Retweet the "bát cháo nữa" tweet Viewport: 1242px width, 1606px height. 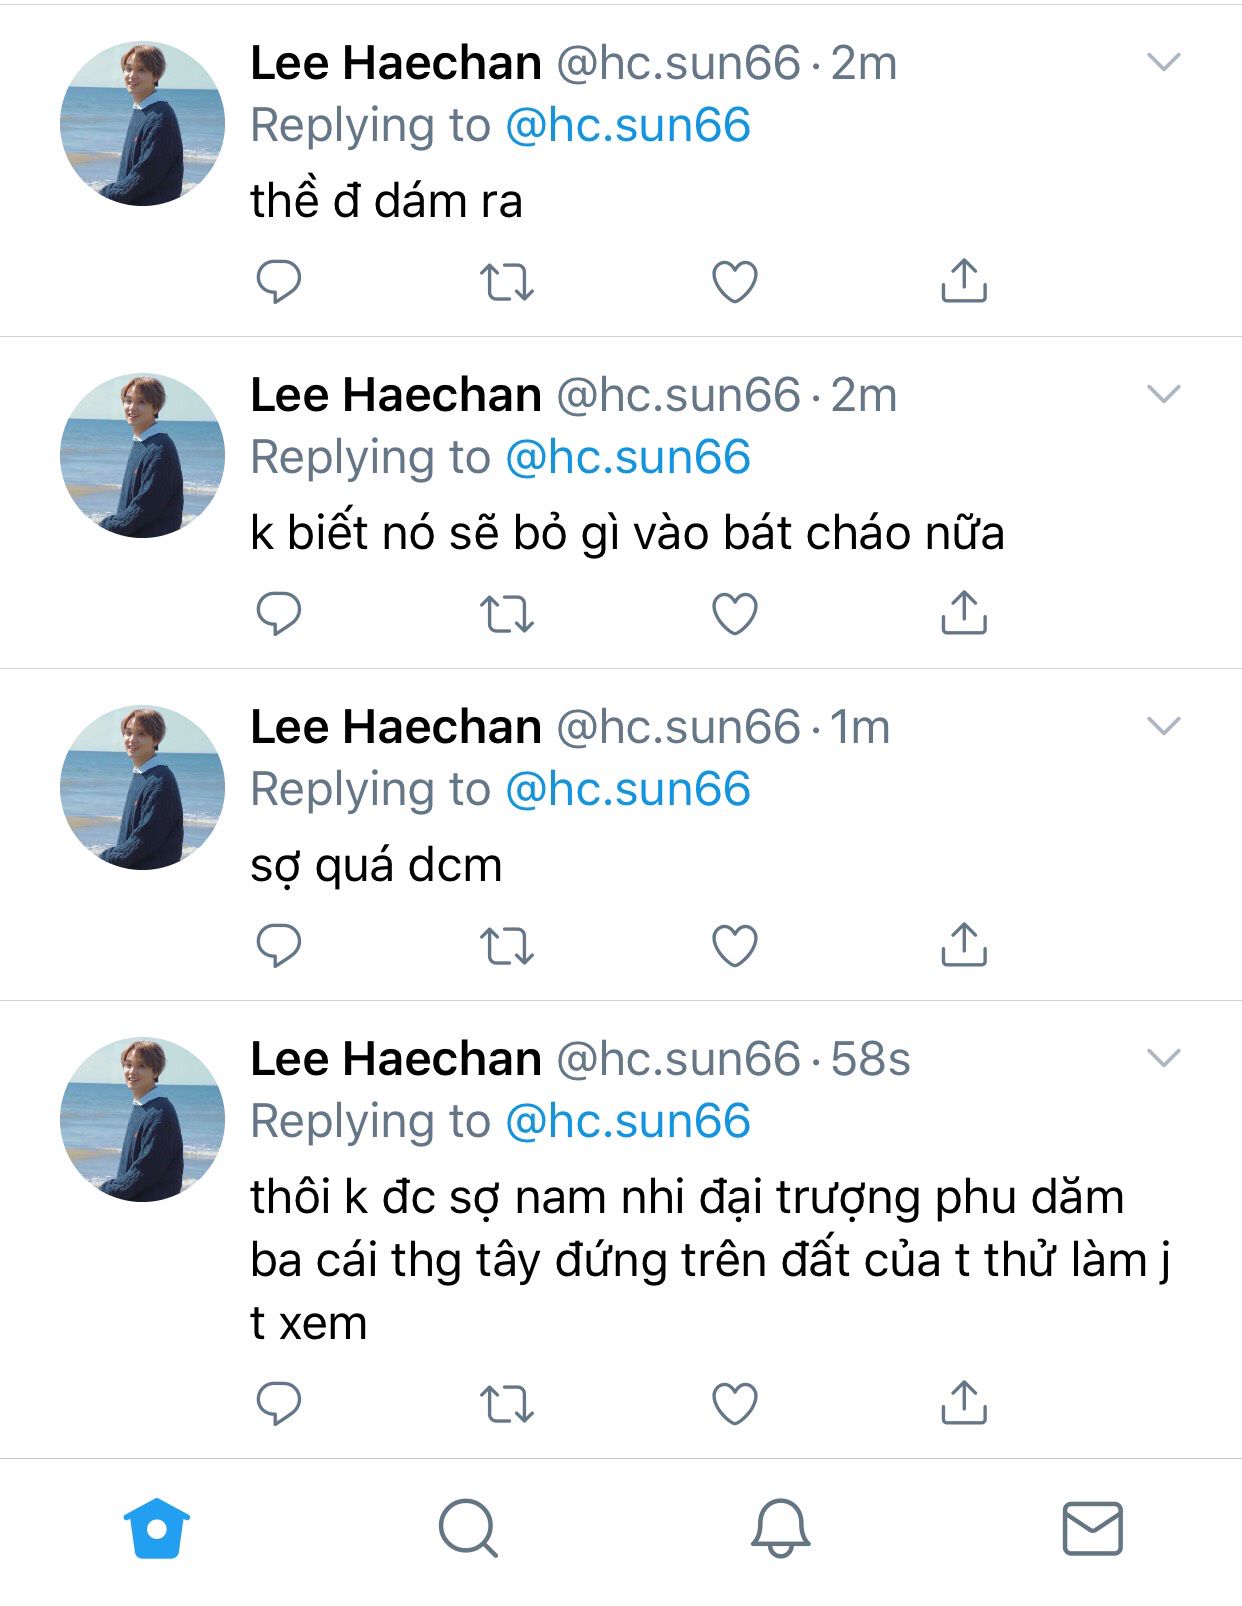click(507, 614)
